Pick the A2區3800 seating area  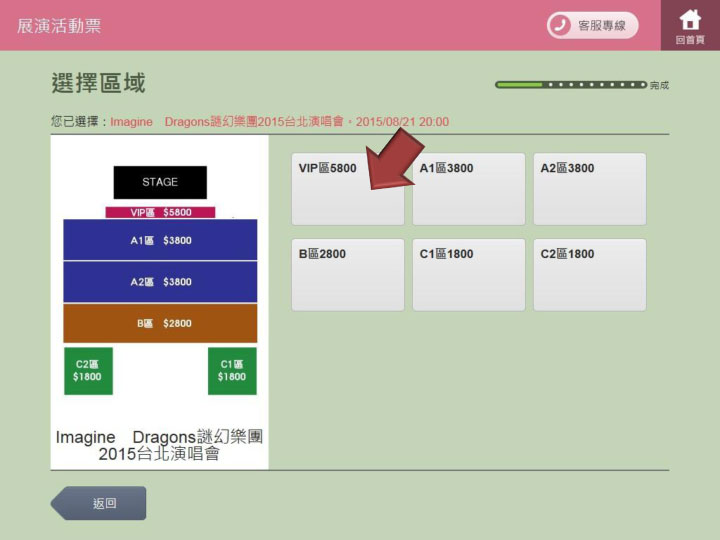tap(590, 189)
